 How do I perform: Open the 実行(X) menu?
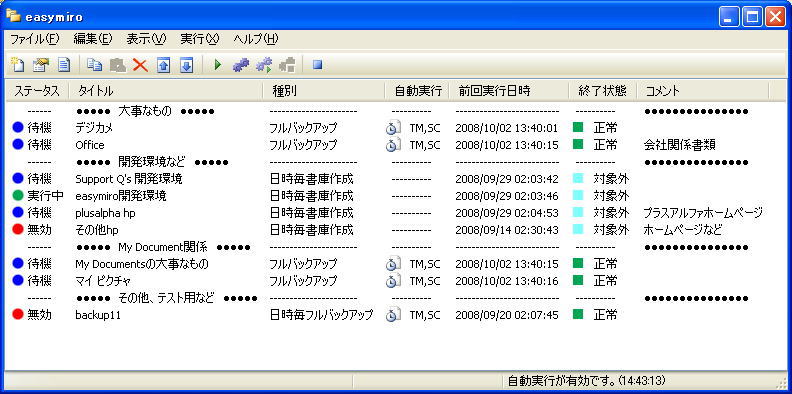[200, 39]
